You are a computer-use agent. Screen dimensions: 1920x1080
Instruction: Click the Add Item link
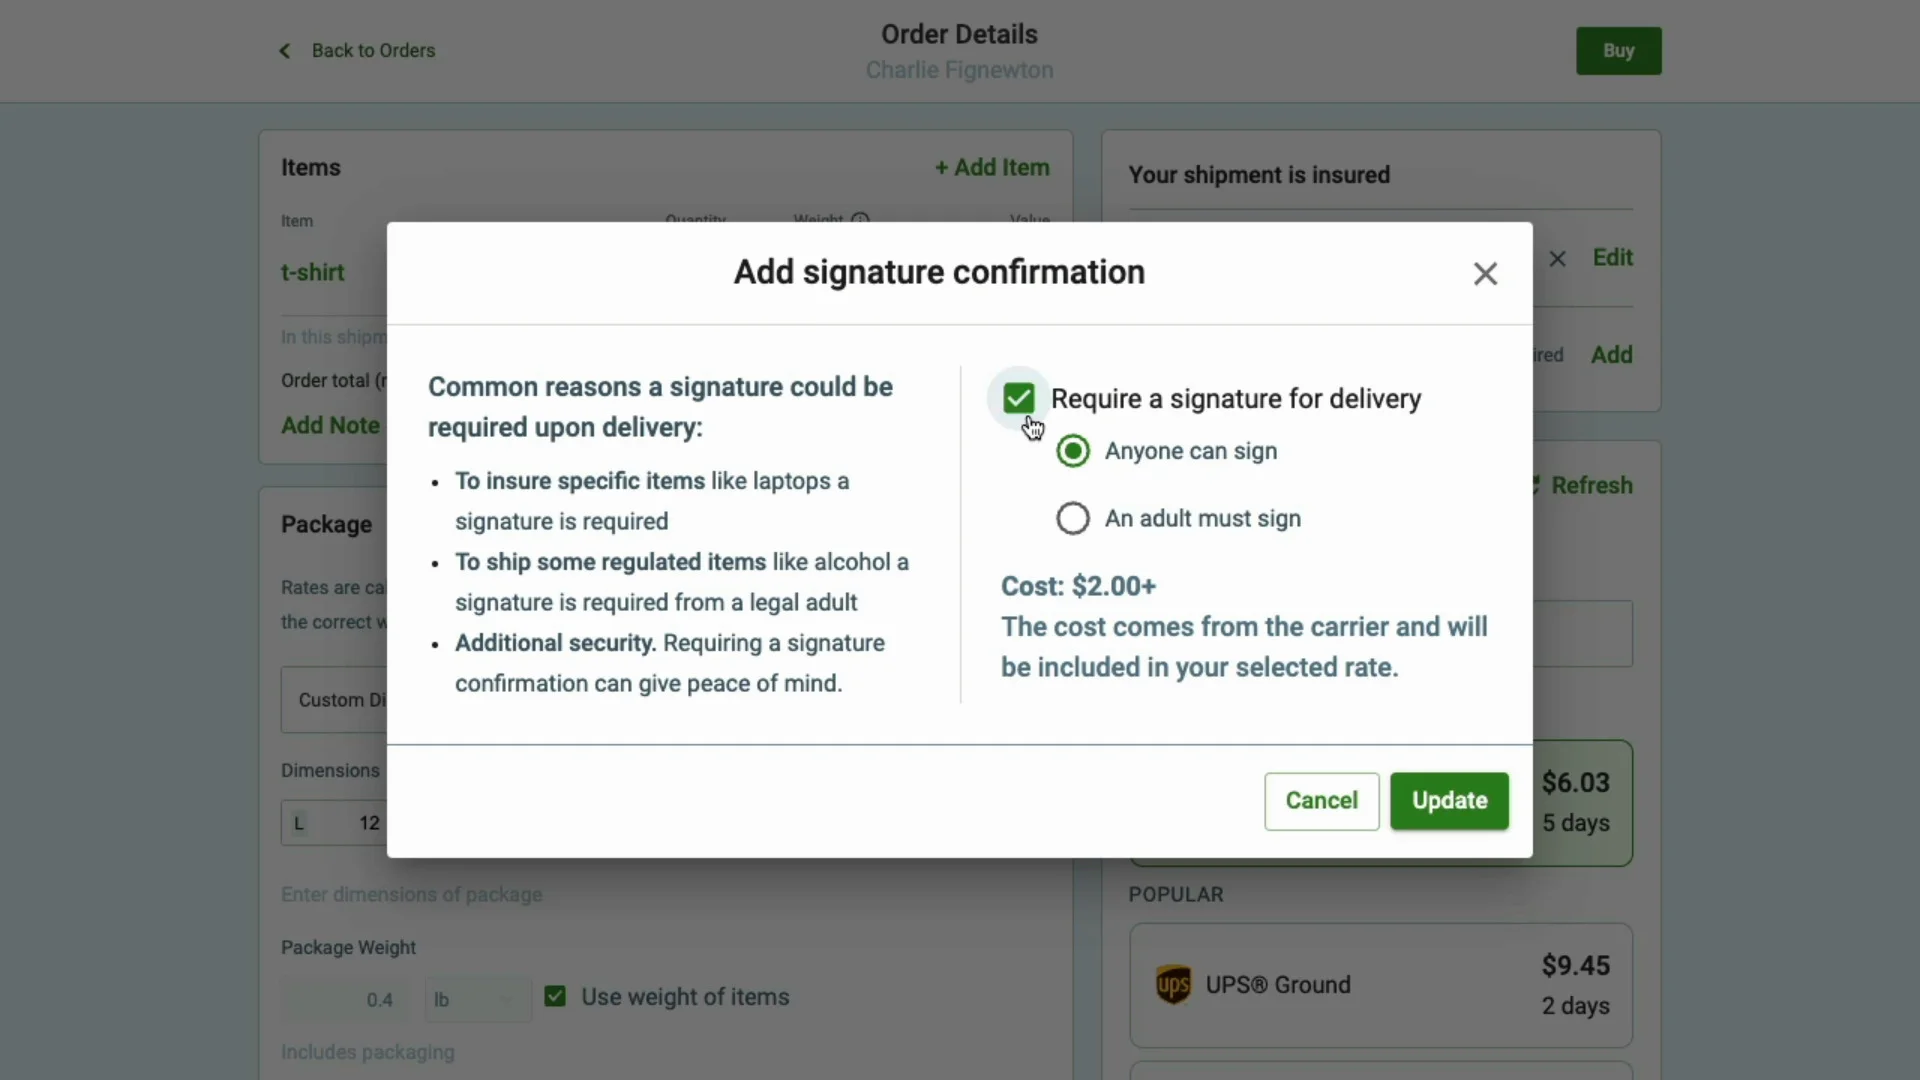[992, 168]
